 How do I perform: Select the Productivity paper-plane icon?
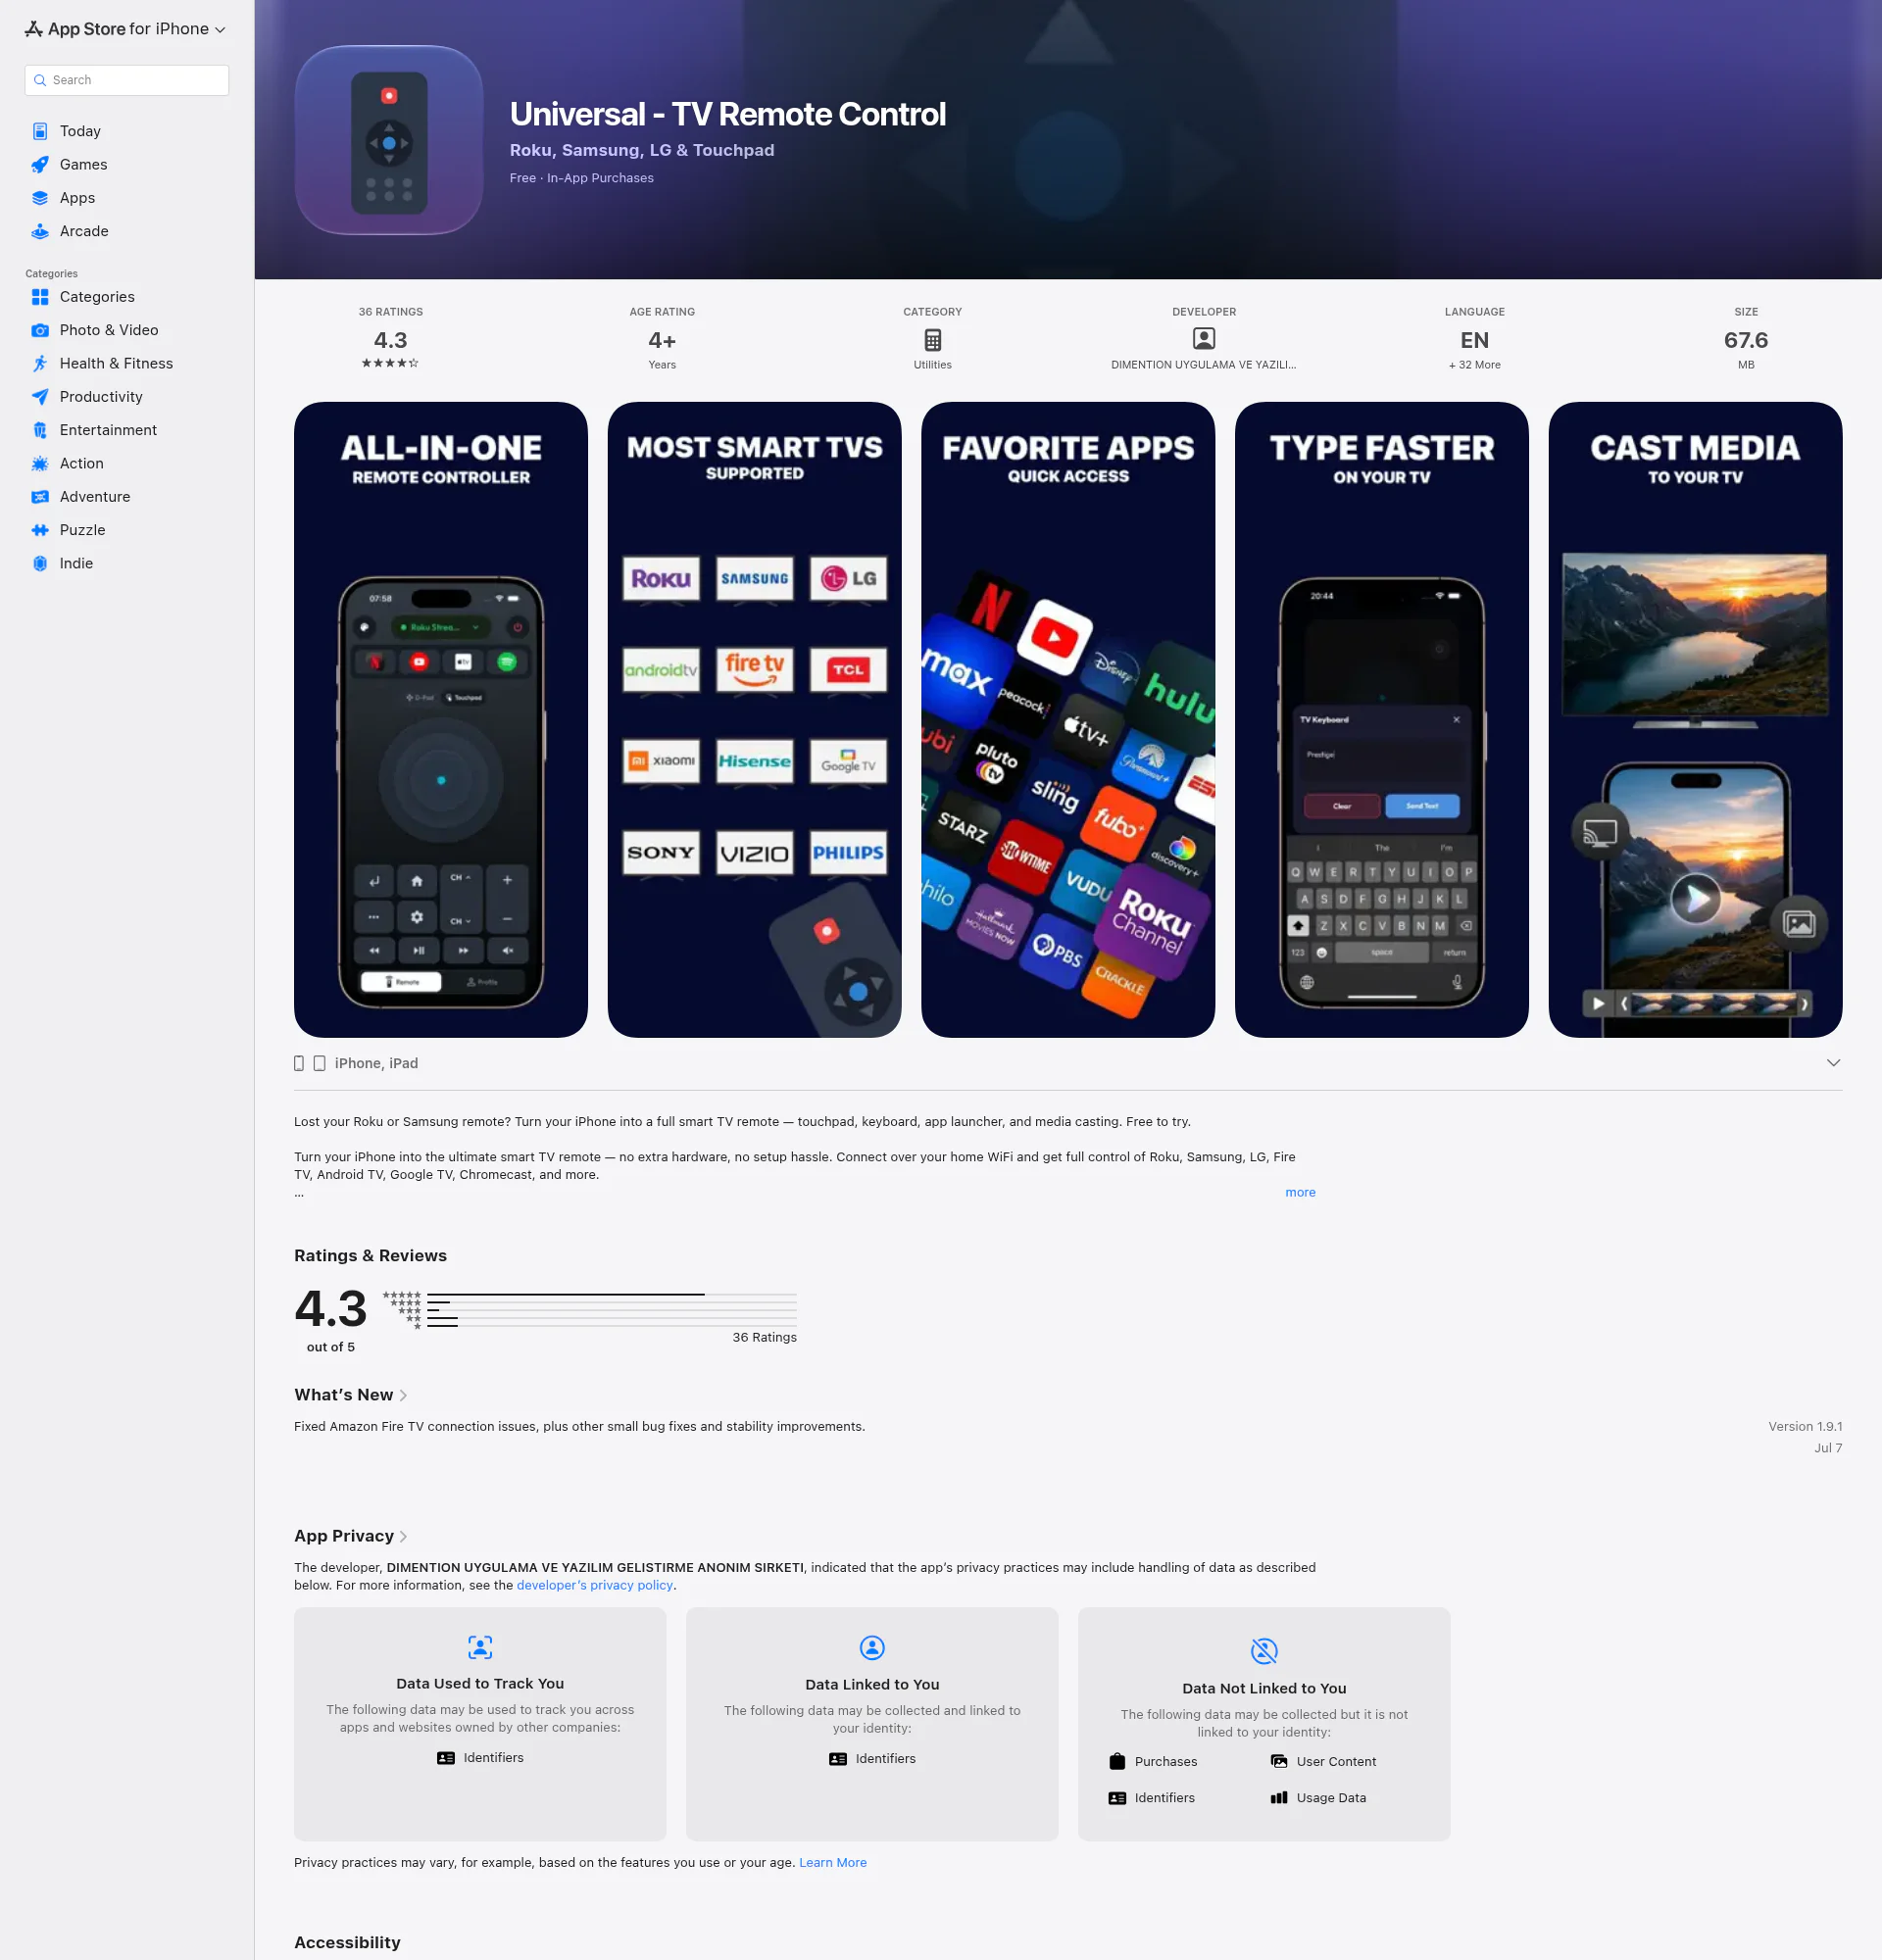40,397
